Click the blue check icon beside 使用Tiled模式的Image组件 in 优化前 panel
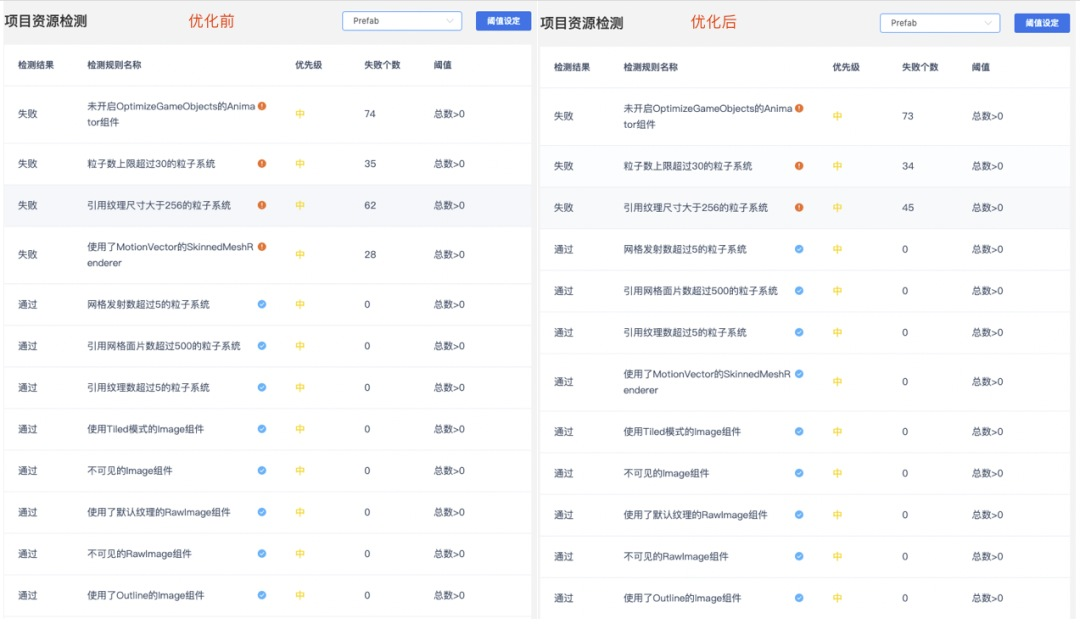The width and height of the screenshot is (1080, 624). (x=262, y=429)
